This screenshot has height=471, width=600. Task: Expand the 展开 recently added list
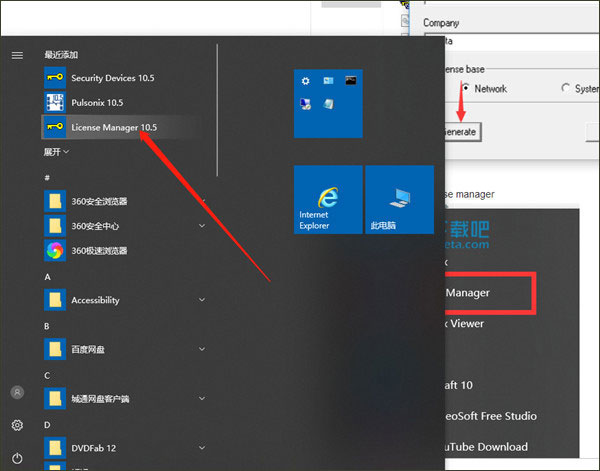56,152
